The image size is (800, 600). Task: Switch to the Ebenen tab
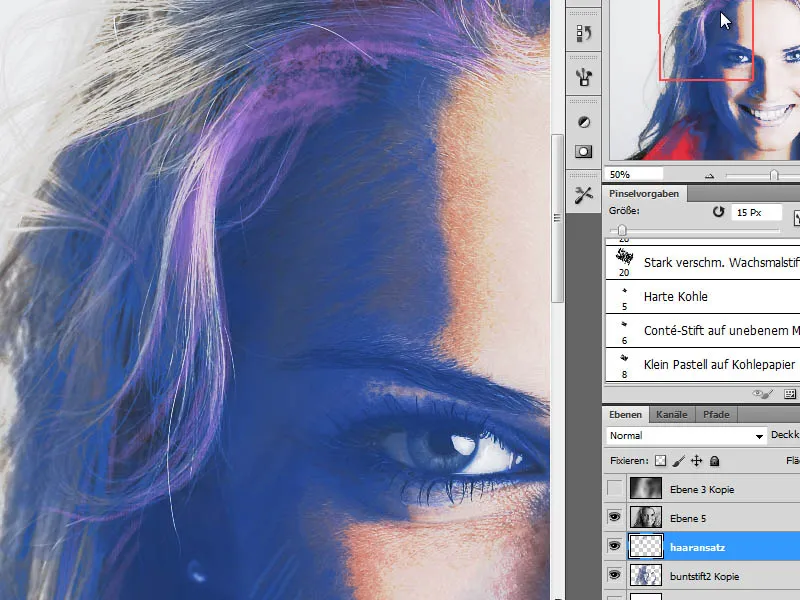626,414
